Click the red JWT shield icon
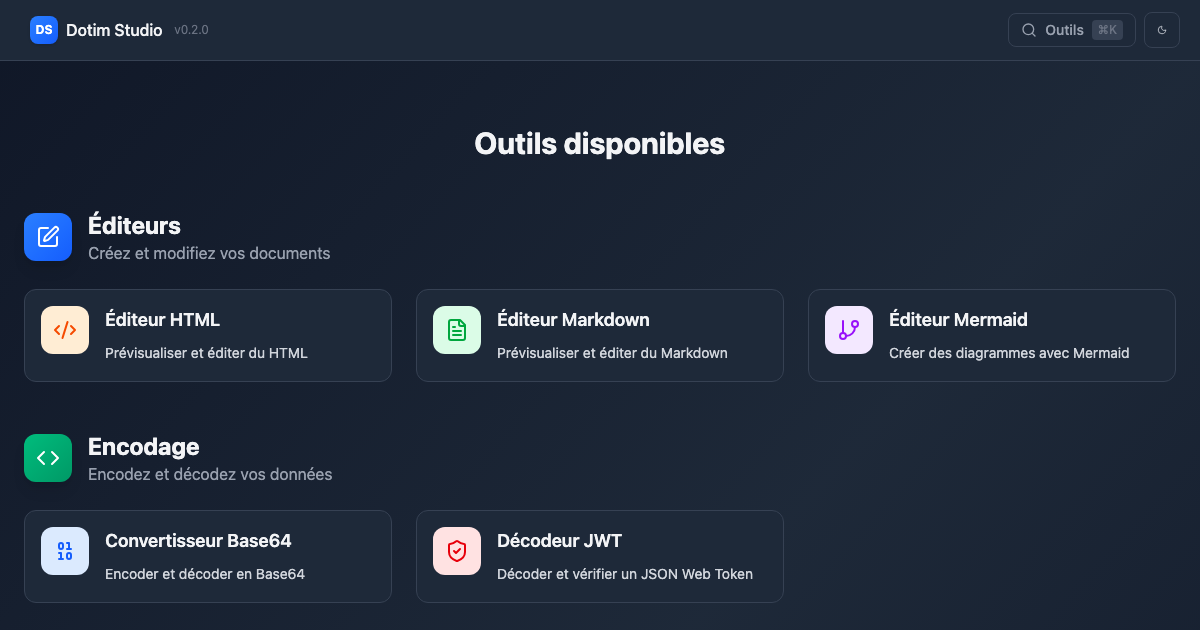Image resolution: width=1200 pixels, height=630 pixels. coord(457,551)
